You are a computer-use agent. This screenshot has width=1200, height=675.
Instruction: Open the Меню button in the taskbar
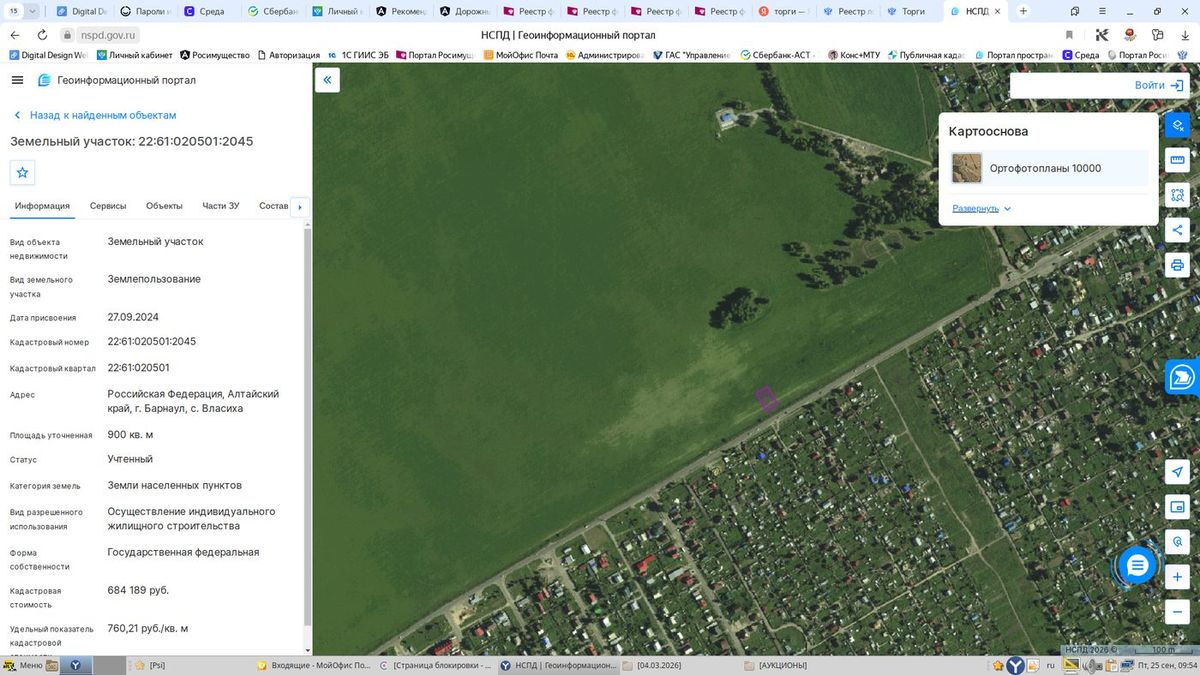point(23,665)
